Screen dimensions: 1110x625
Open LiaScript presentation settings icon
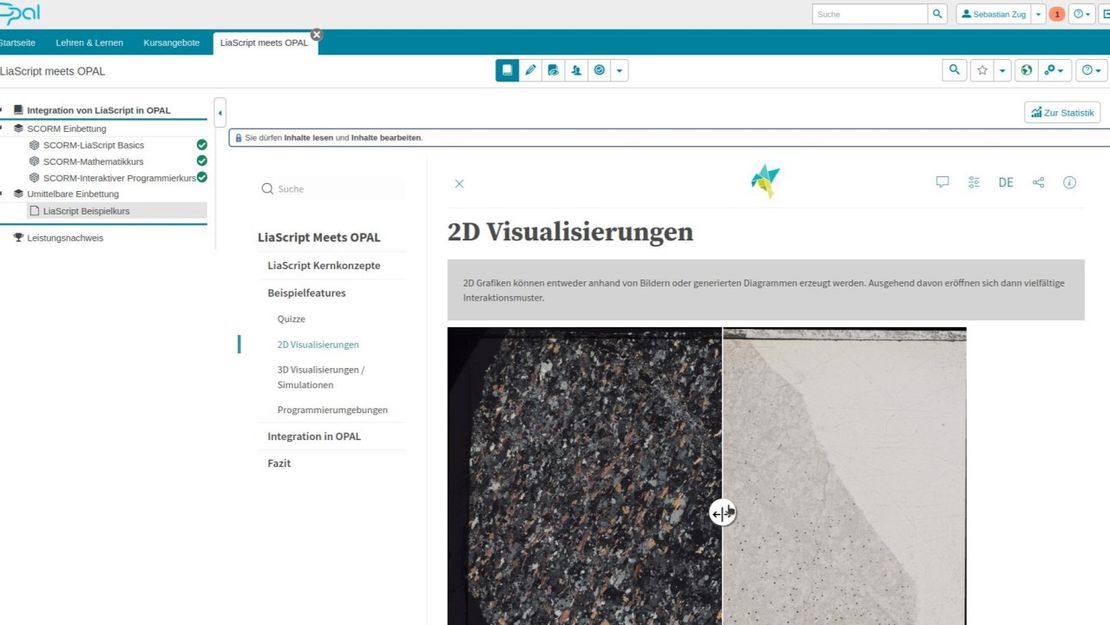pyautogui.click(x=974, y=182)
